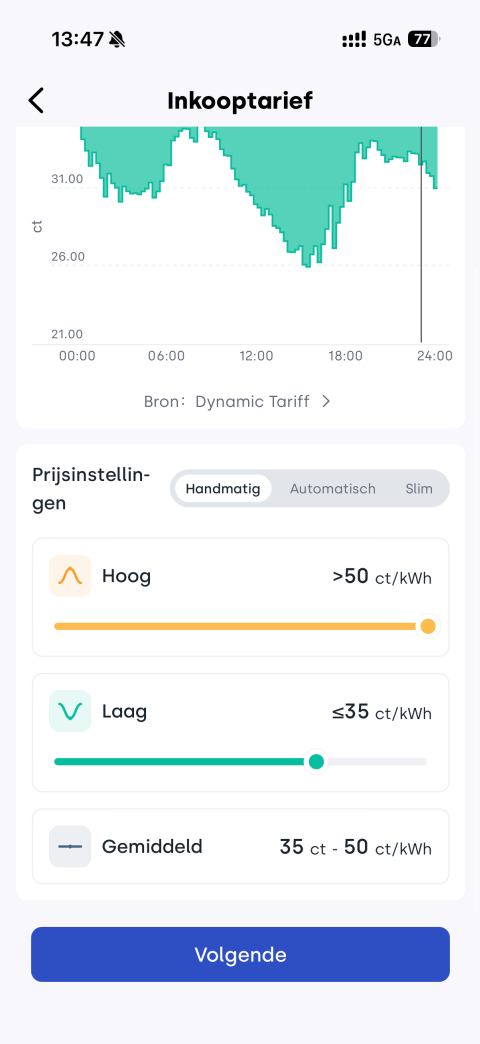Screen dimensions: 480x1044
Task: Tap the Volgende button
Action: point(240,954)
